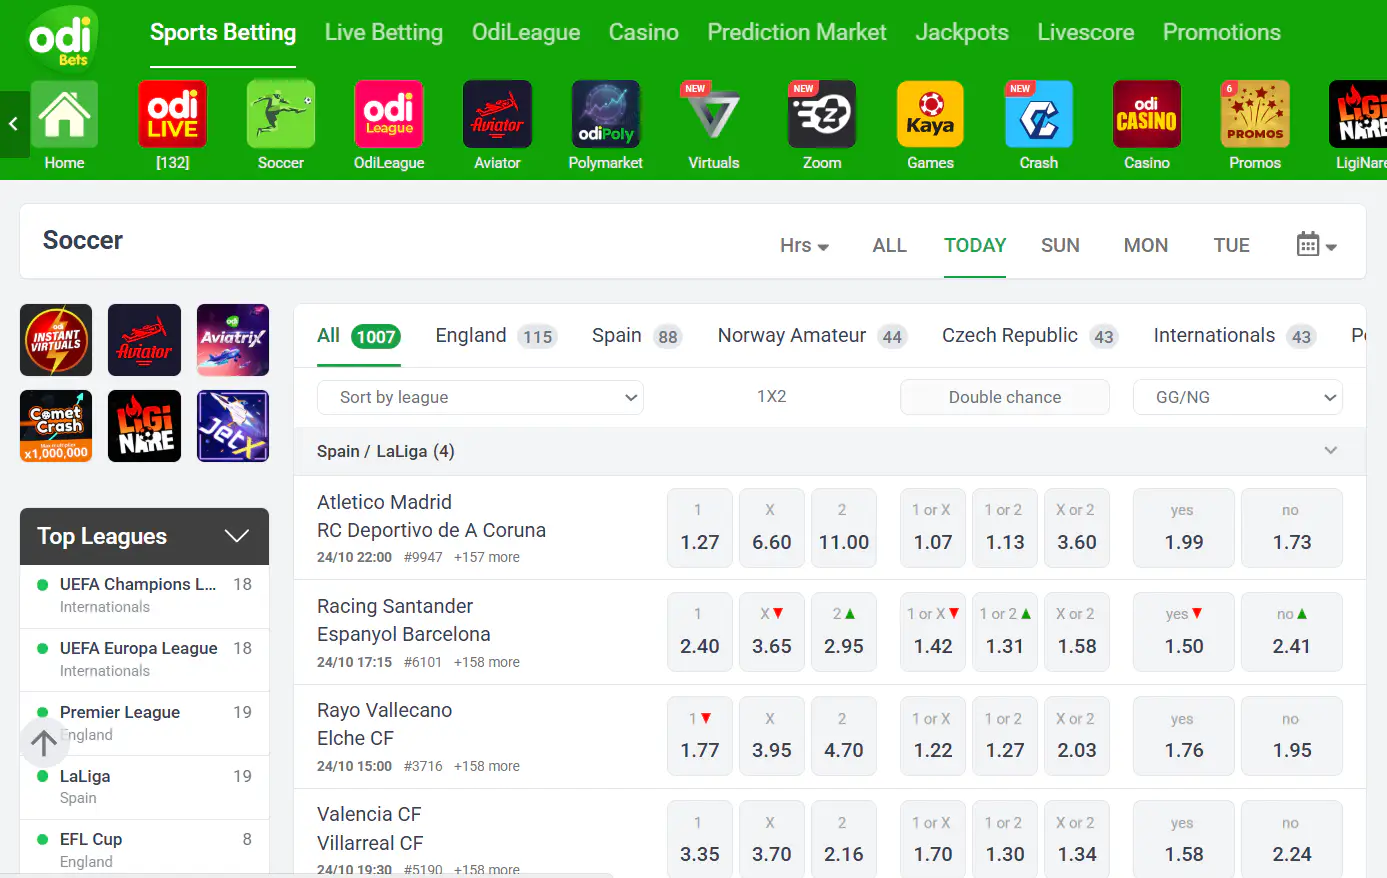Open the odi LIVE [132] icon
The height and width of the screenshot is (878, 1387).
point(172,125)
